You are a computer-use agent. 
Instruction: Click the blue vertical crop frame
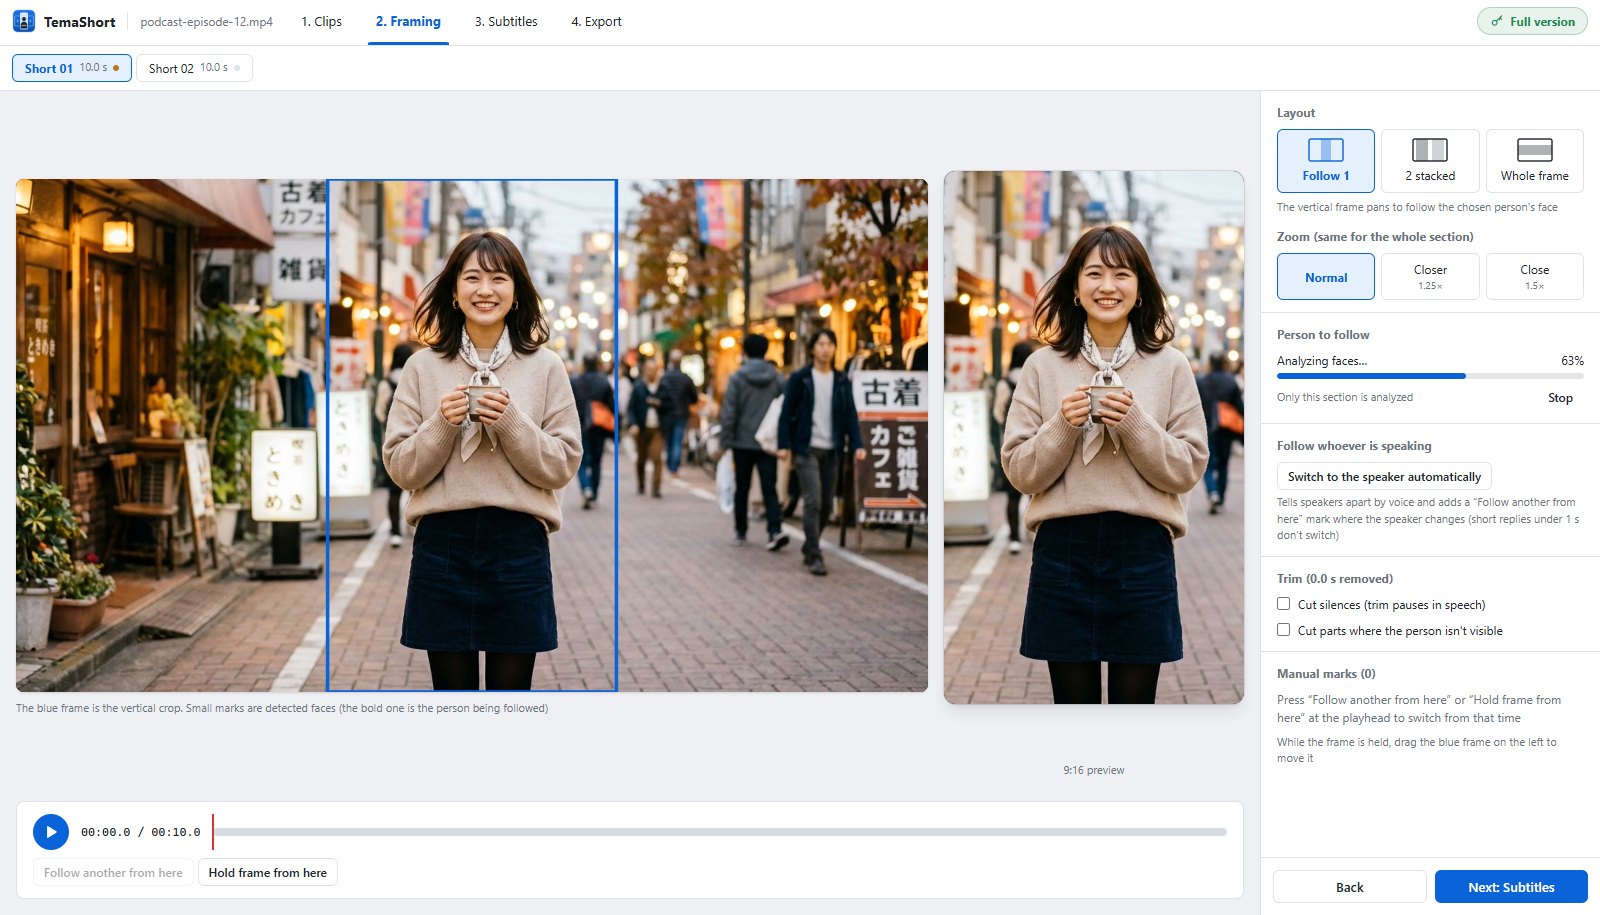tap(472, 435)
